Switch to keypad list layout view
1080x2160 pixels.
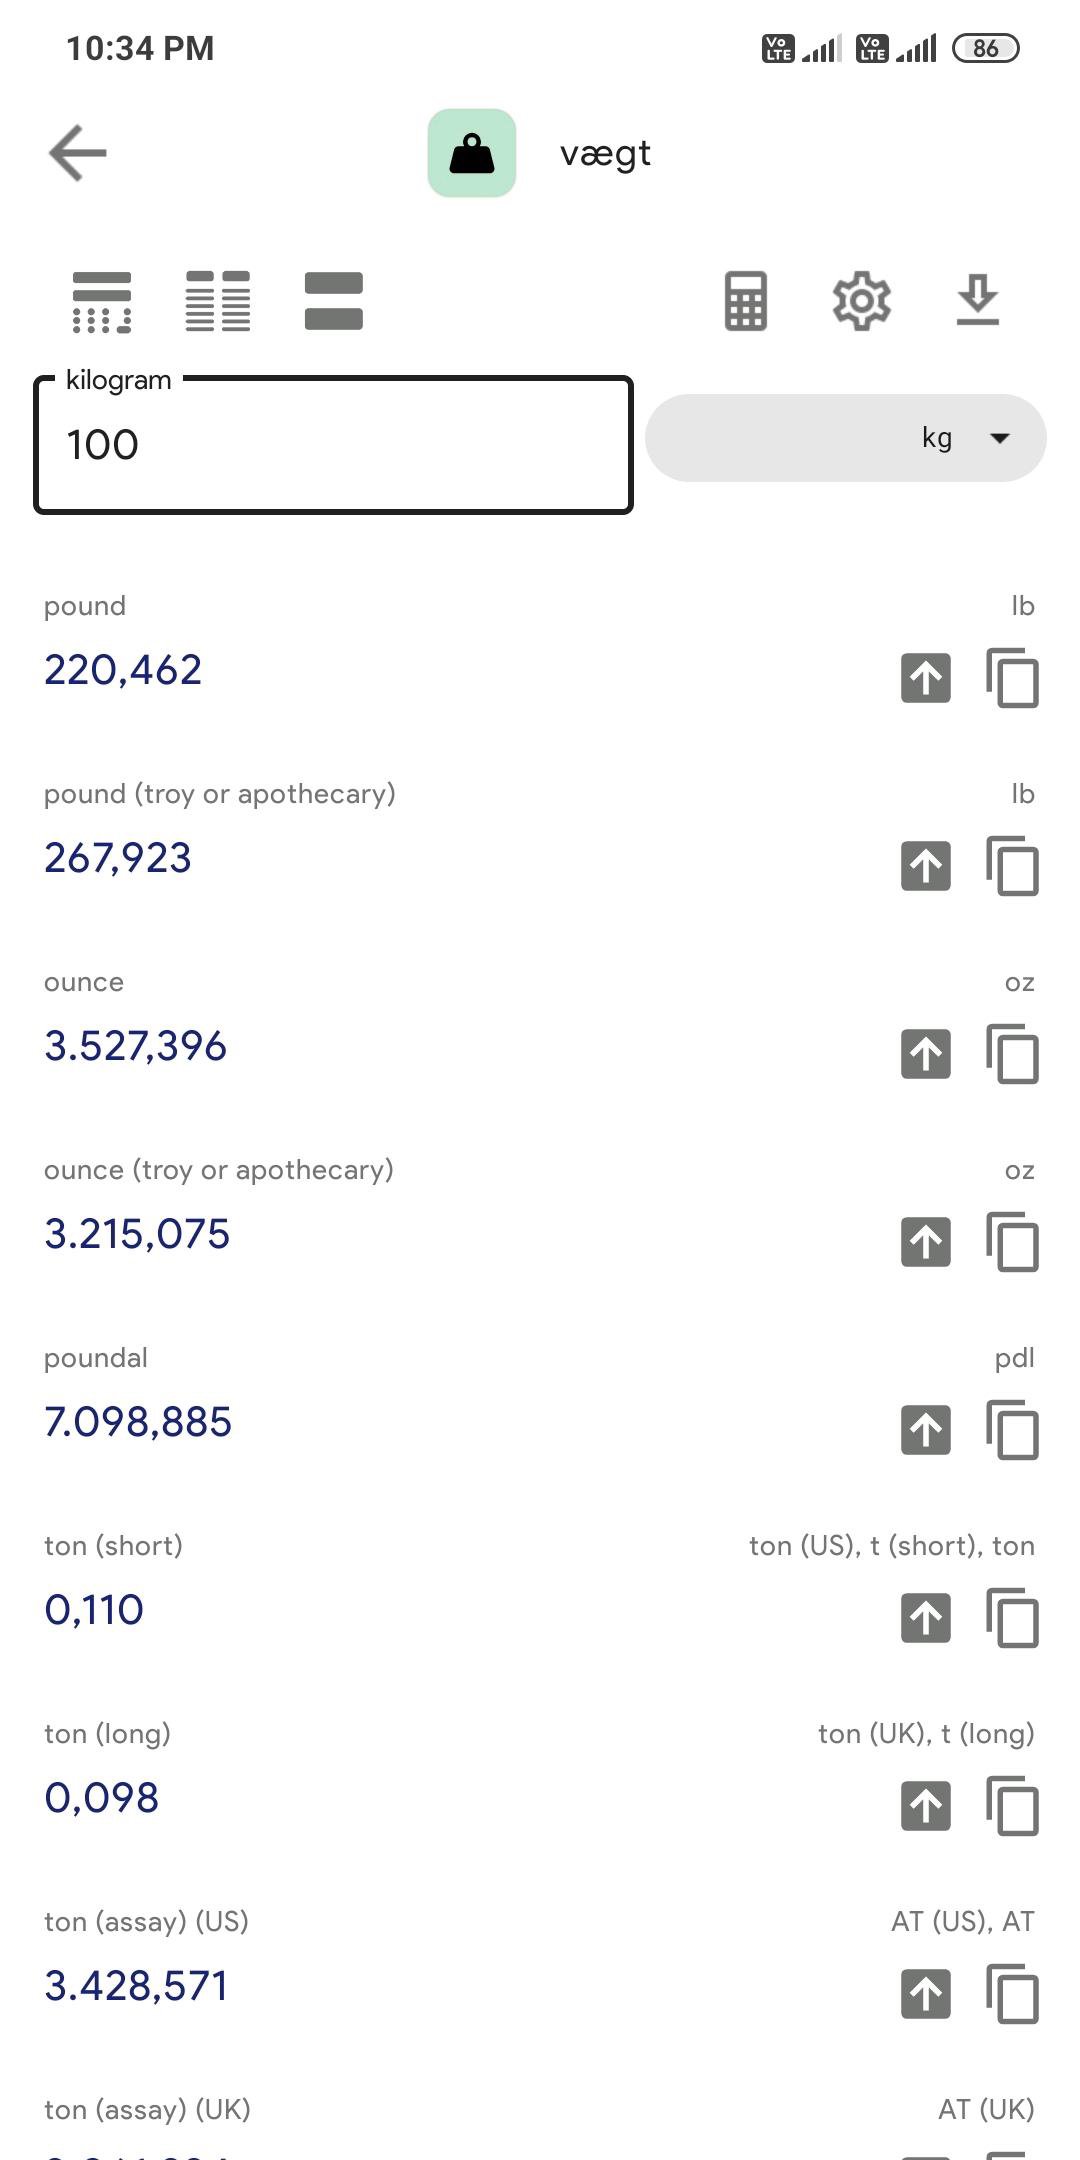tap(102, 301)
